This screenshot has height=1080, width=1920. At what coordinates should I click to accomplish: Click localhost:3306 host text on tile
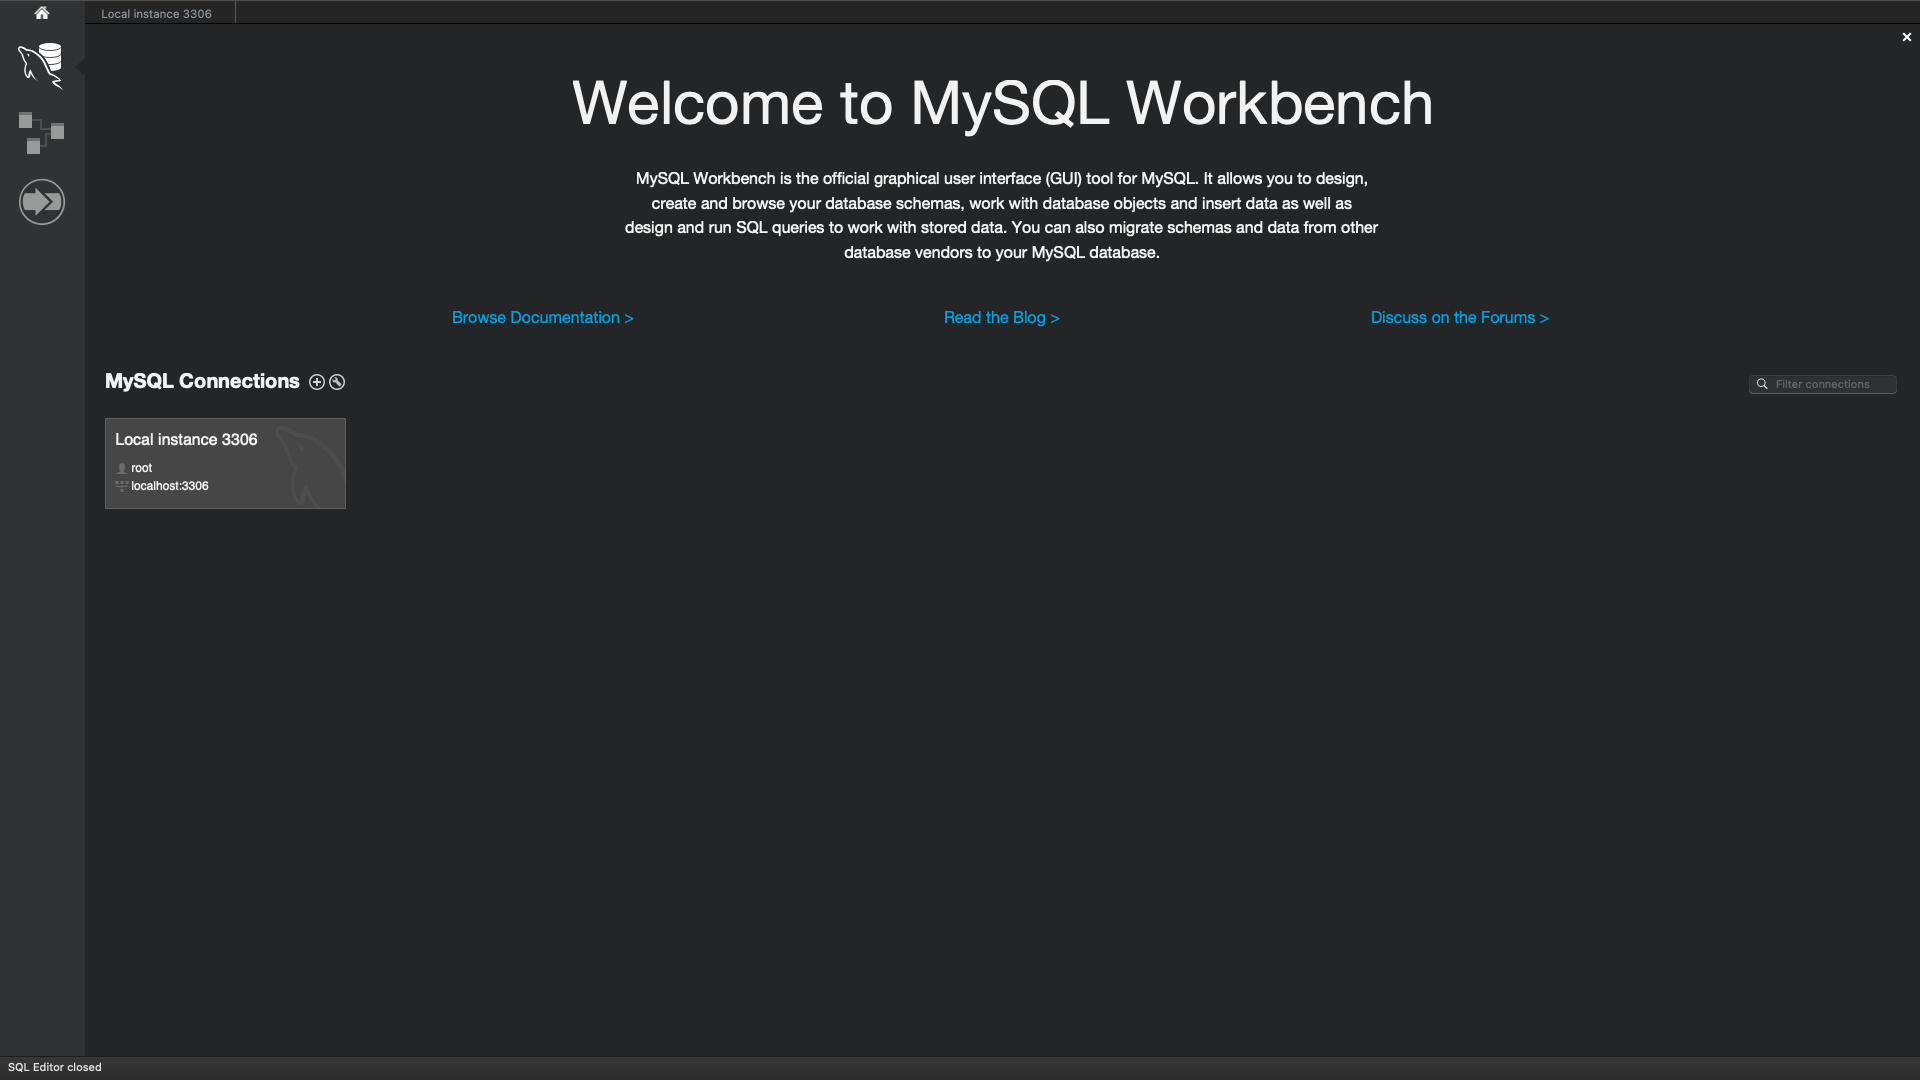click(x=169, y=486)
